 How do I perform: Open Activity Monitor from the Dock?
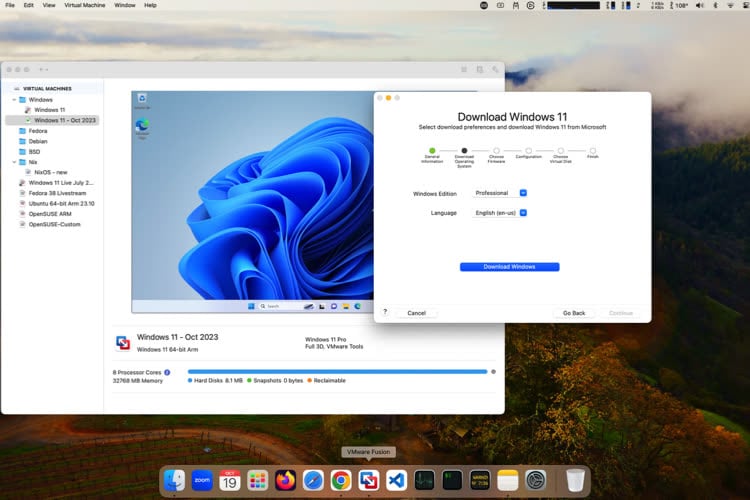424,480
